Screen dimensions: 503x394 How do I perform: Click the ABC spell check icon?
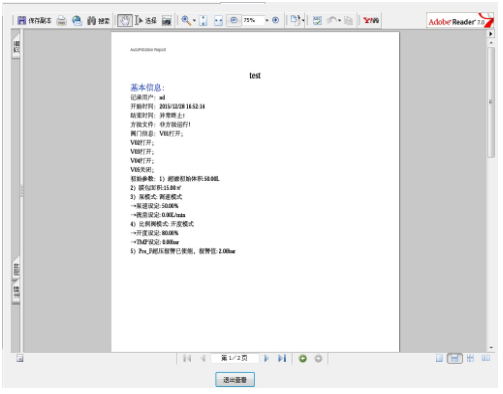point(317,21)
